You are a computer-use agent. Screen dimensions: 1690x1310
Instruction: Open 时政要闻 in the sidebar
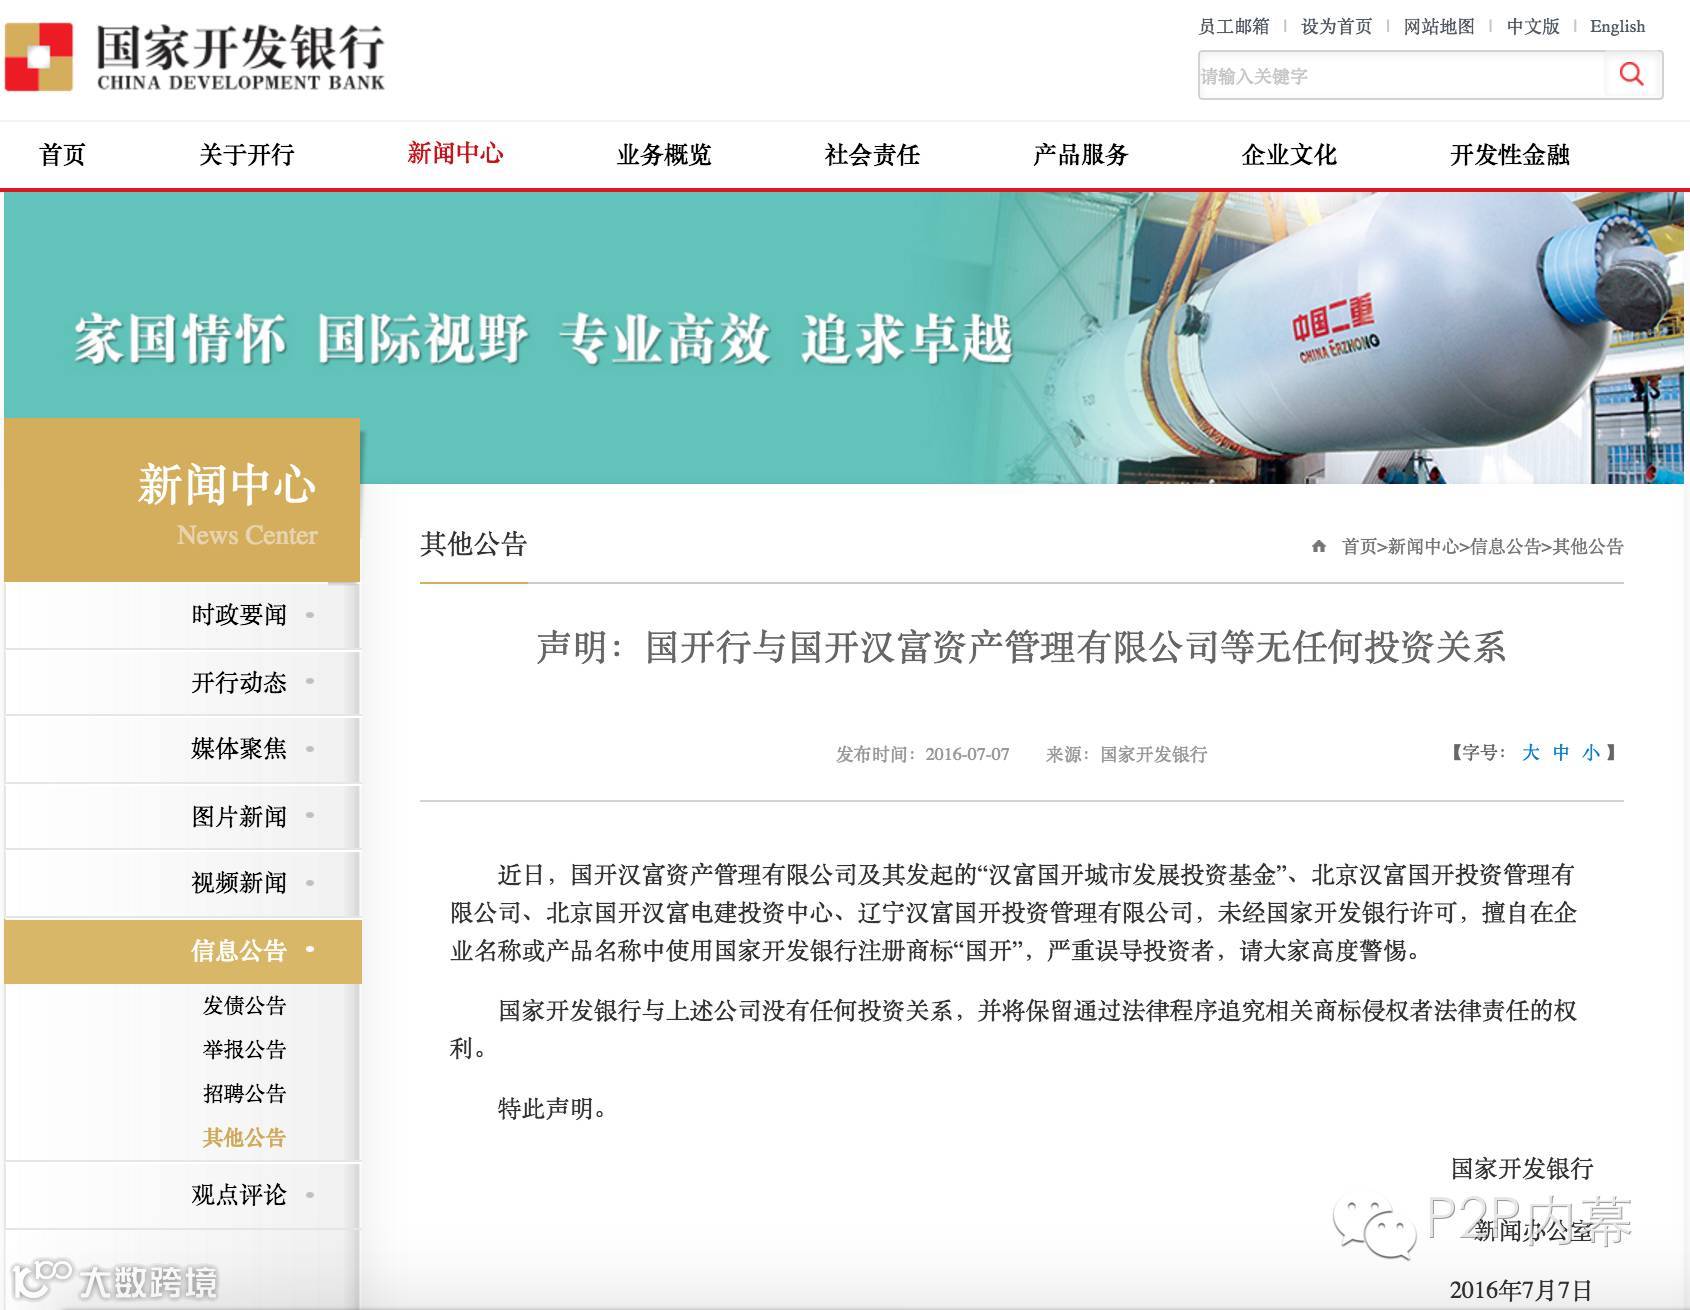tap(182, 615)
